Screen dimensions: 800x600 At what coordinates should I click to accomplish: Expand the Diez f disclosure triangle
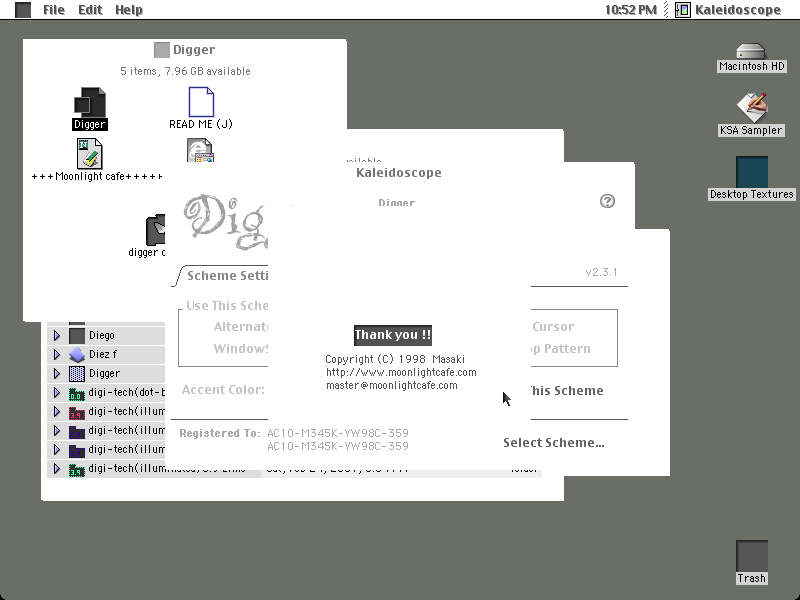click(57, 354)
